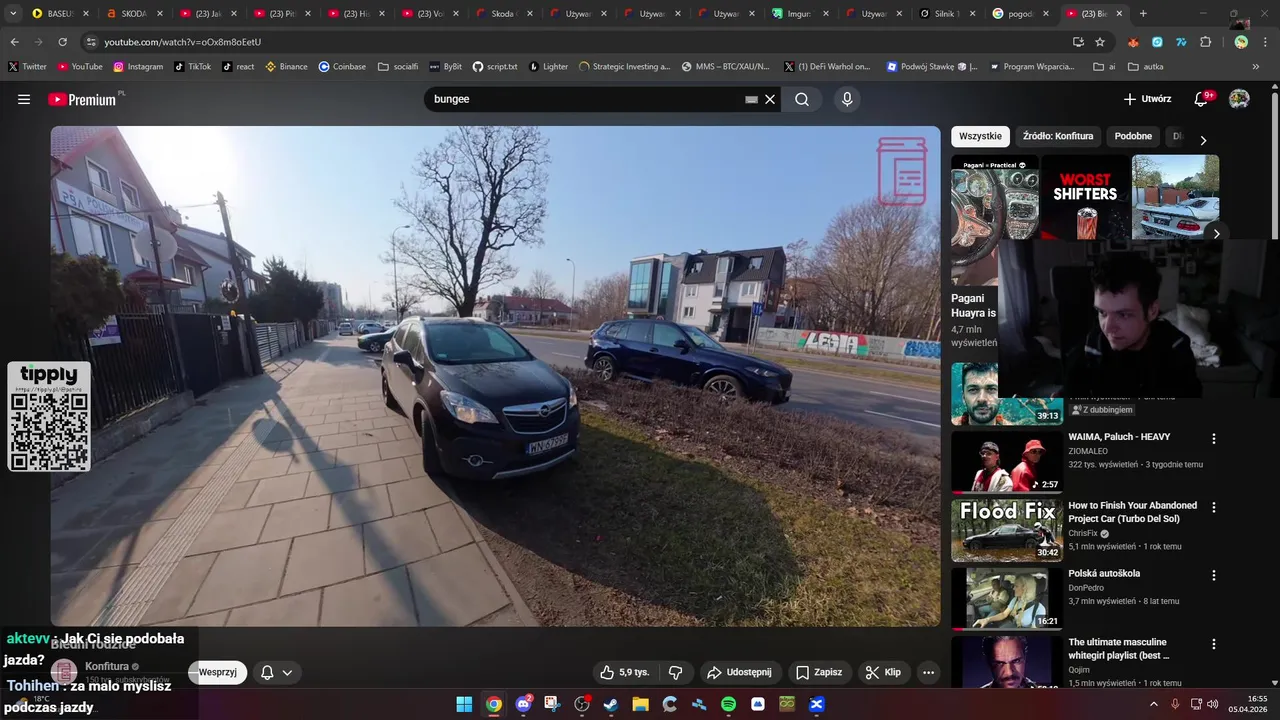Open more actions three-dot menu under video
The image size is (1280, 720).
click(928, 672)
